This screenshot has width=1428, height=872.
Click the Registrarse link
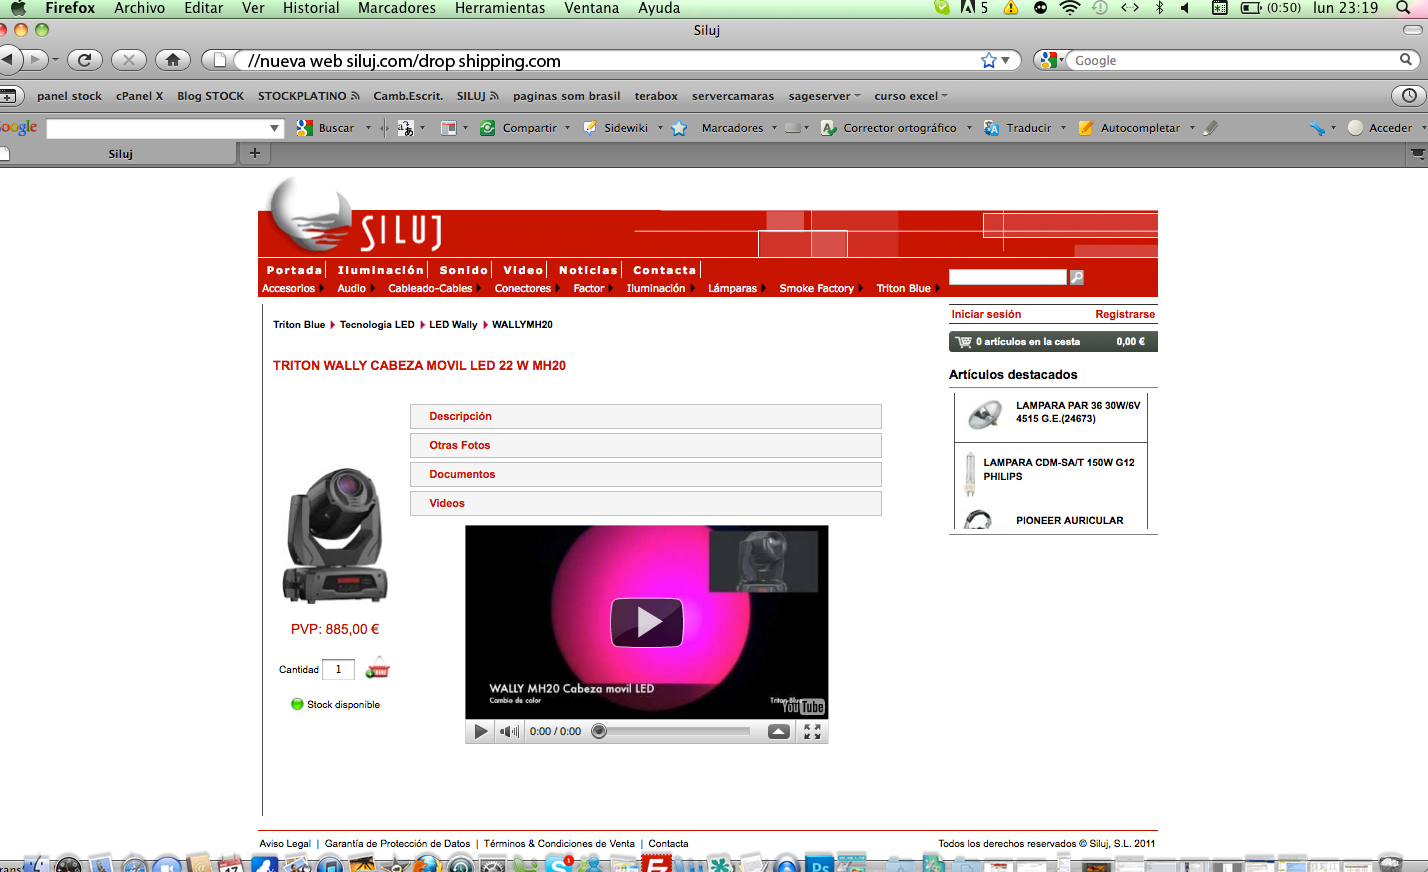point(1125,314)
